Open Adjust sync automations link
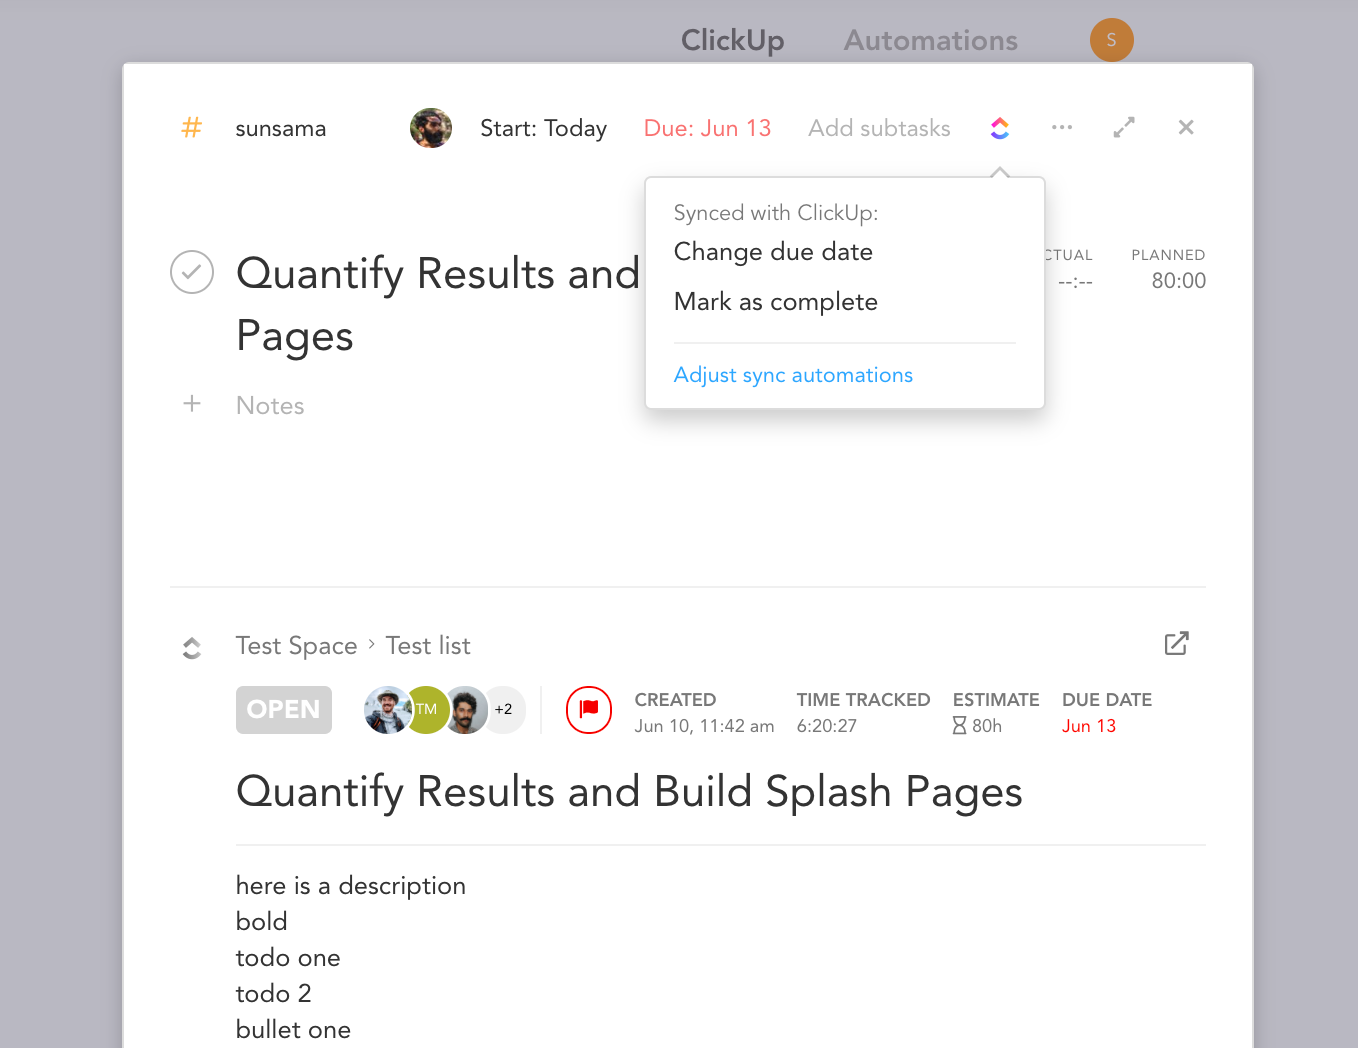Image resolution: width=1358 pixels, height=1048 pixels. click(793, 375)
